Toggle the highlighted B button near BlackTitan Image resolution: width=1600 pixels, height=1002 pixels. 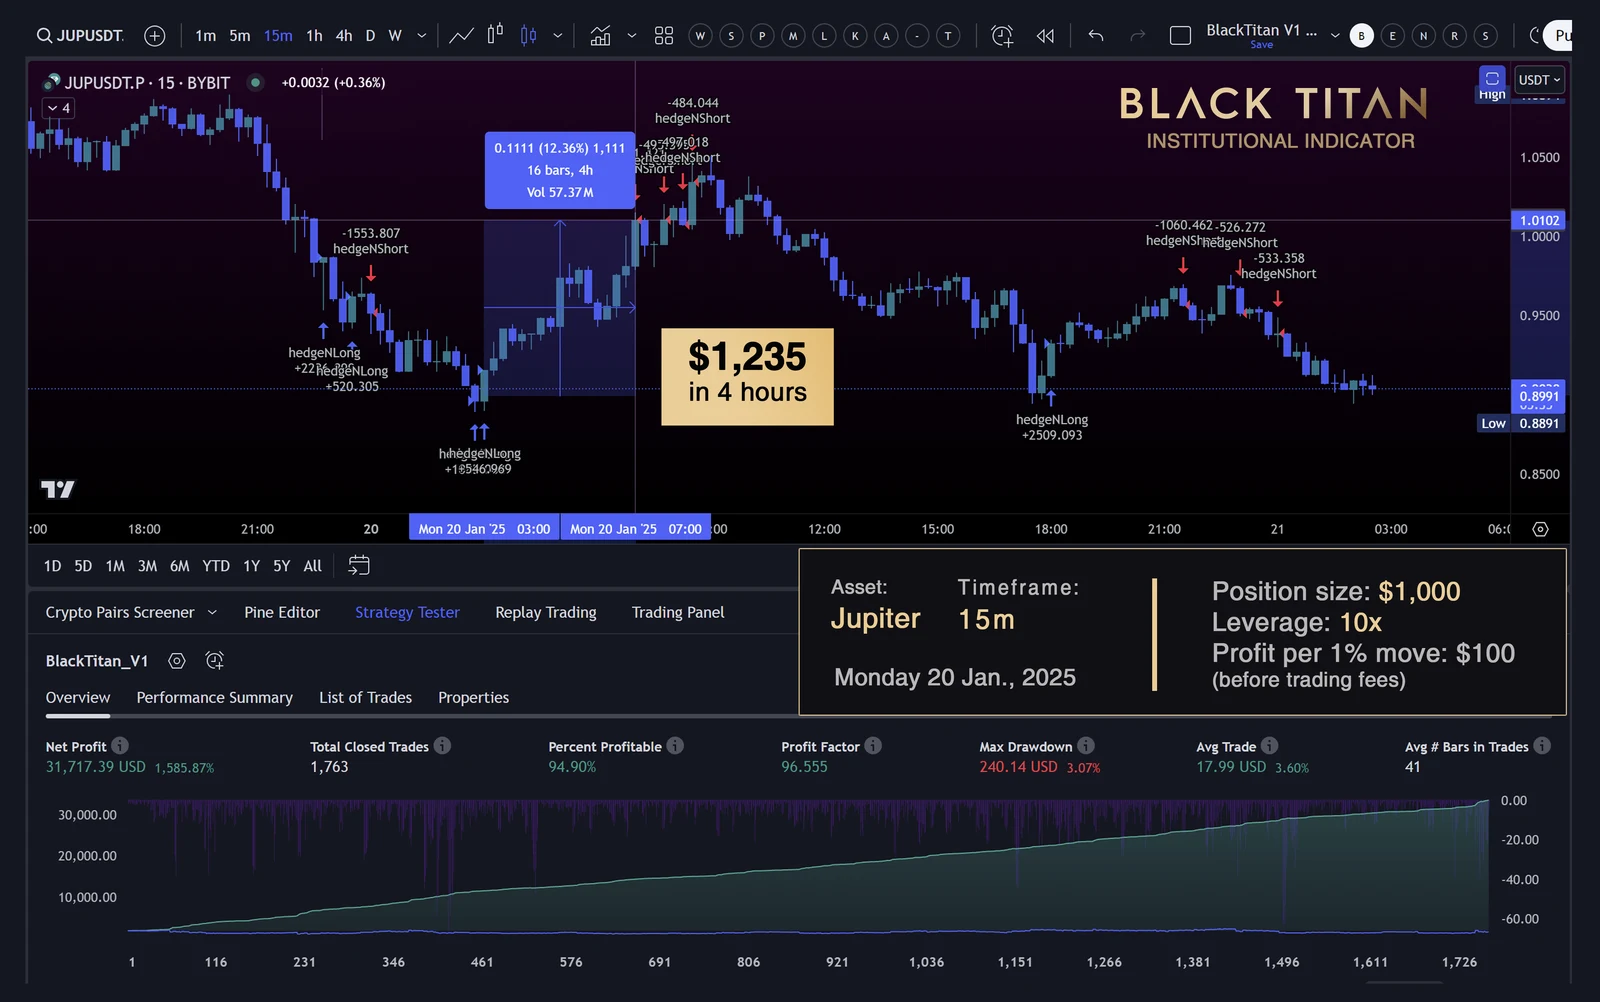tap(1361, 36)
